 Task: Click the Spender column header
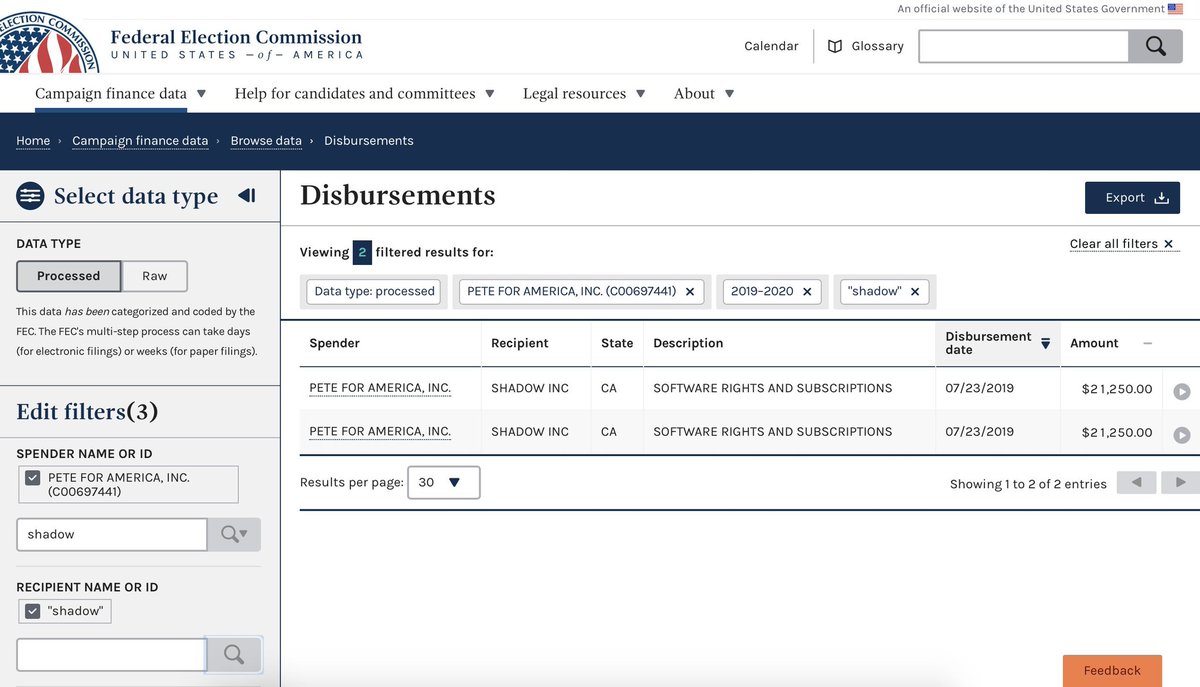pyautogui.click(x=334, y=343)
